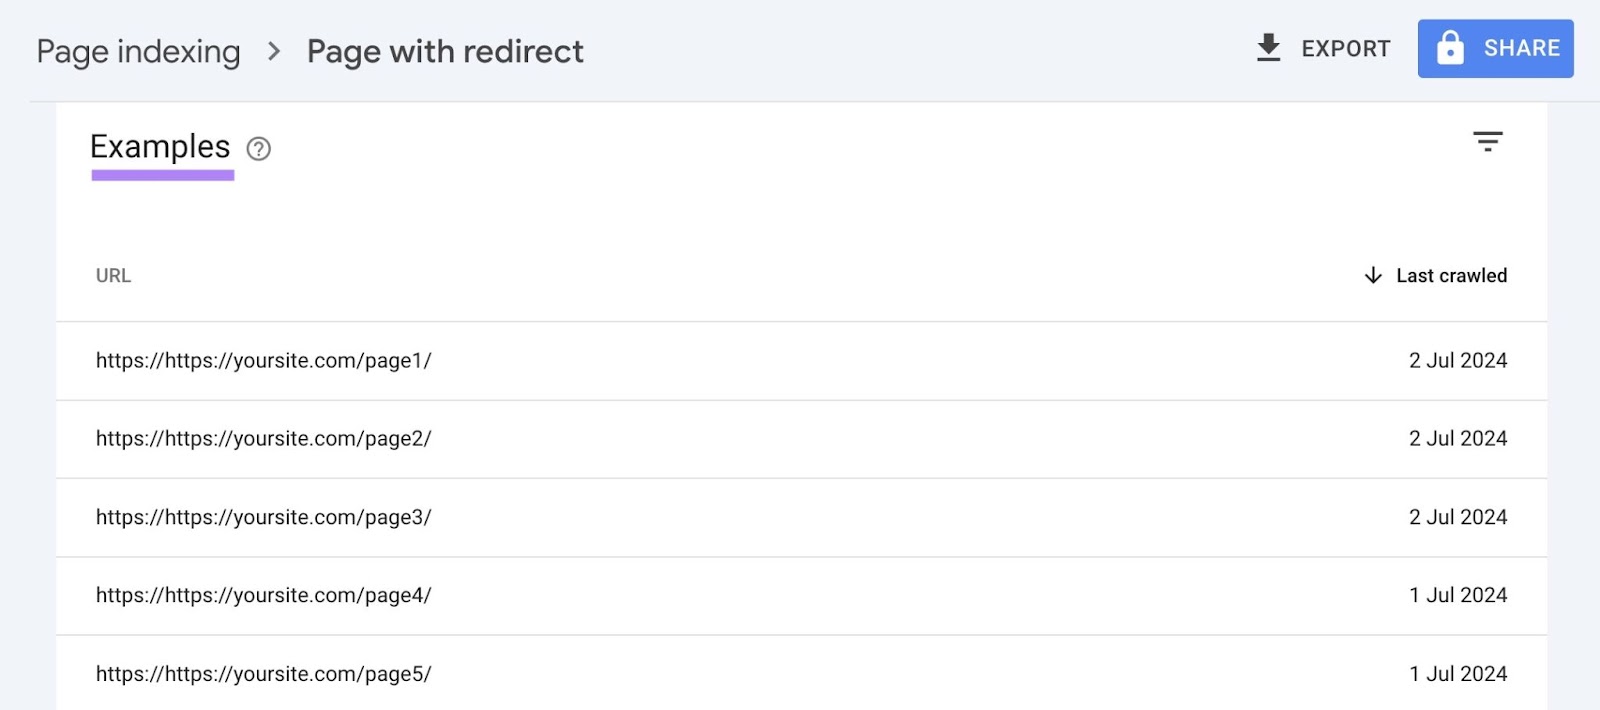The image size is (1600, 710).
Task: Click the lock icon inside Share button
Action: coord(1452,47)
